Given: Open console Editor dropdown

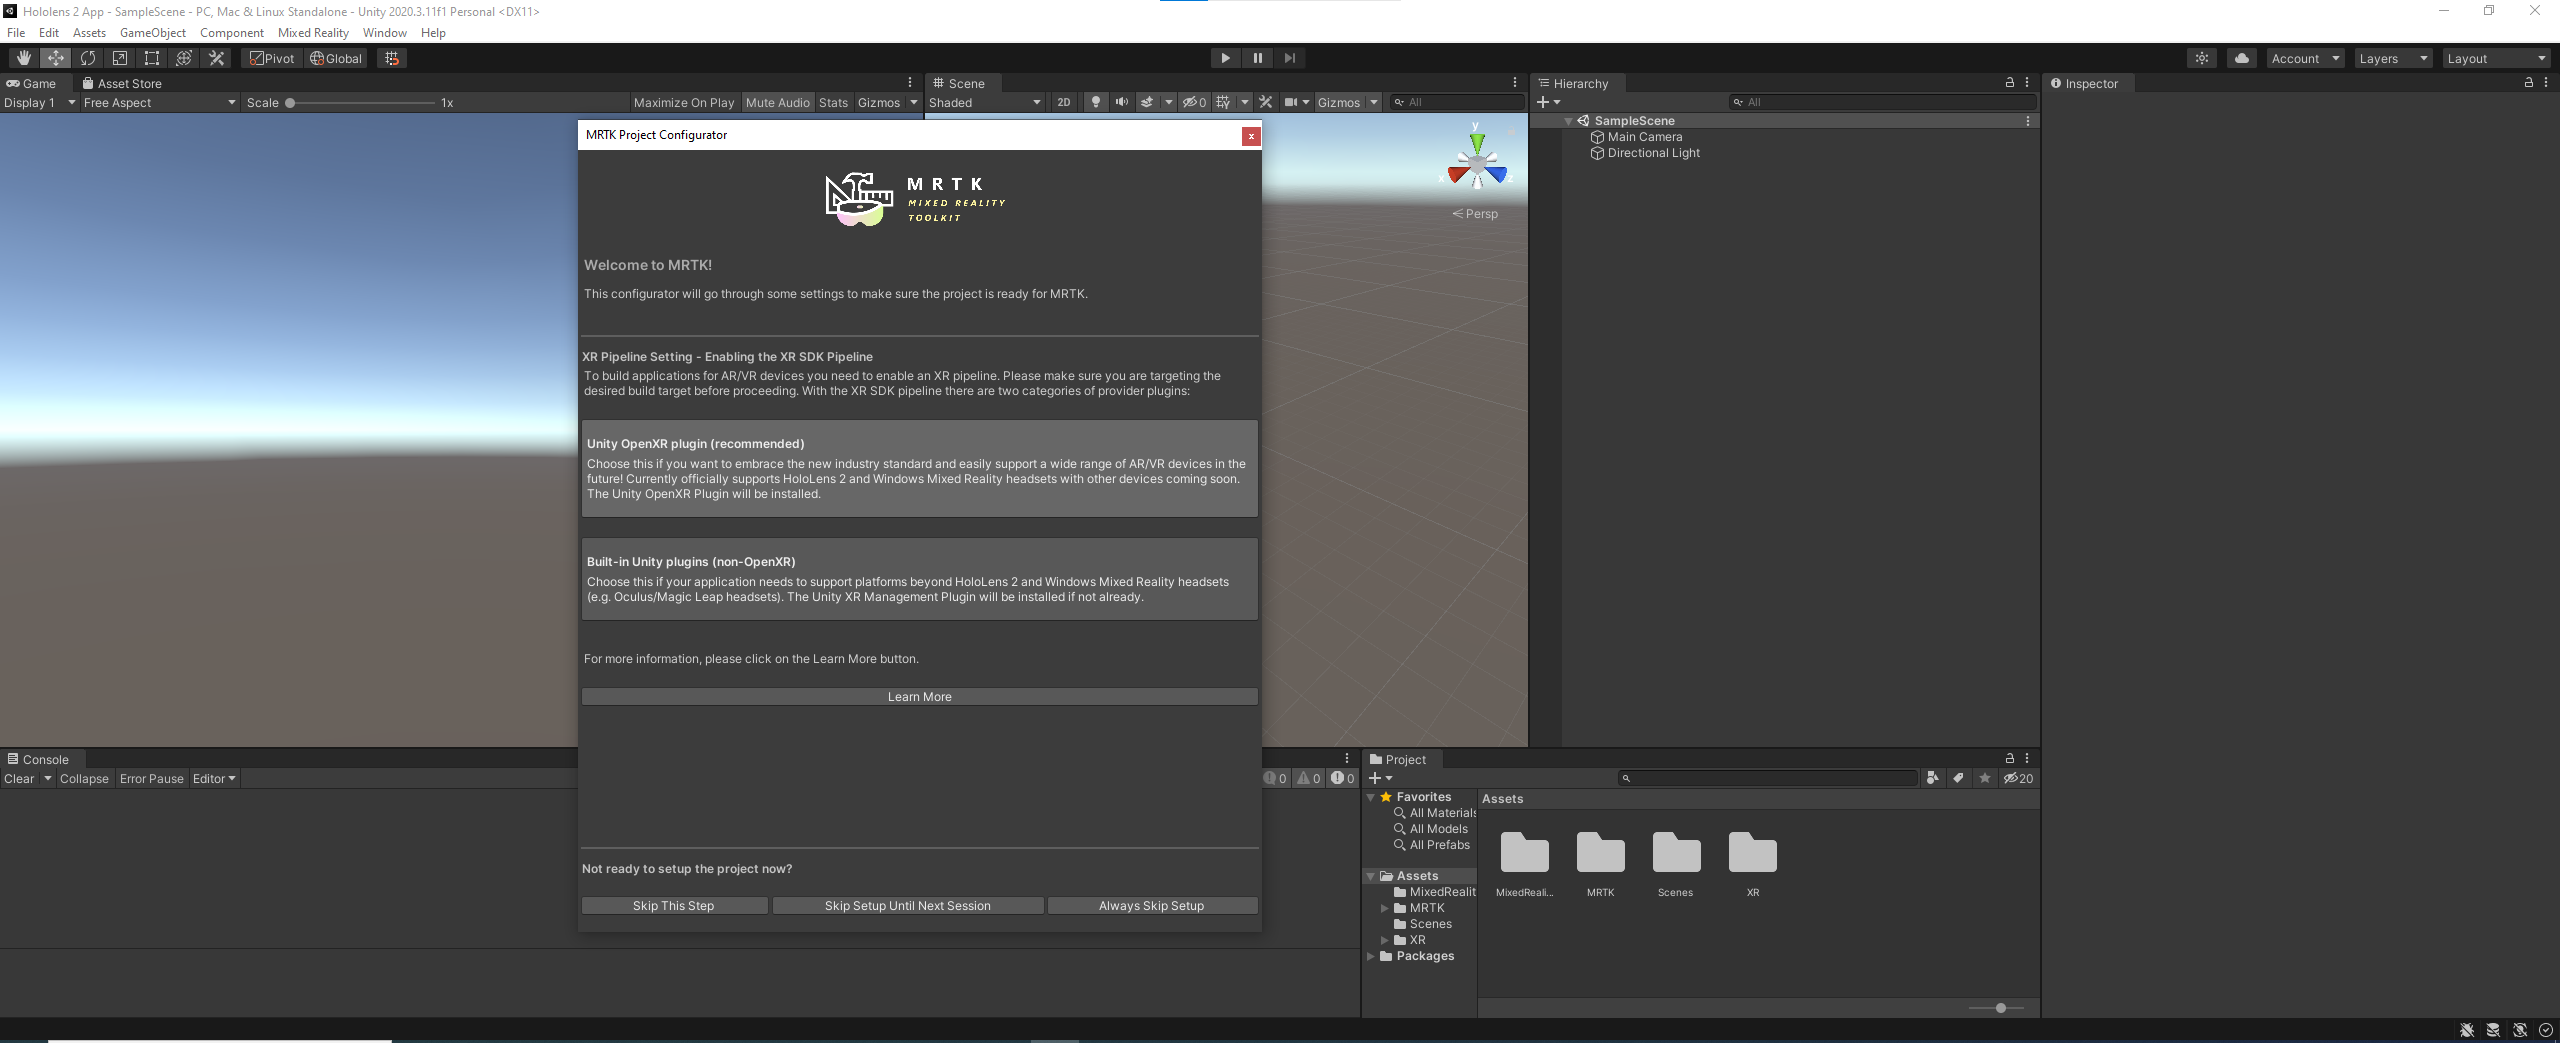Looking at the screenshot, I should (x=214, y=778).
